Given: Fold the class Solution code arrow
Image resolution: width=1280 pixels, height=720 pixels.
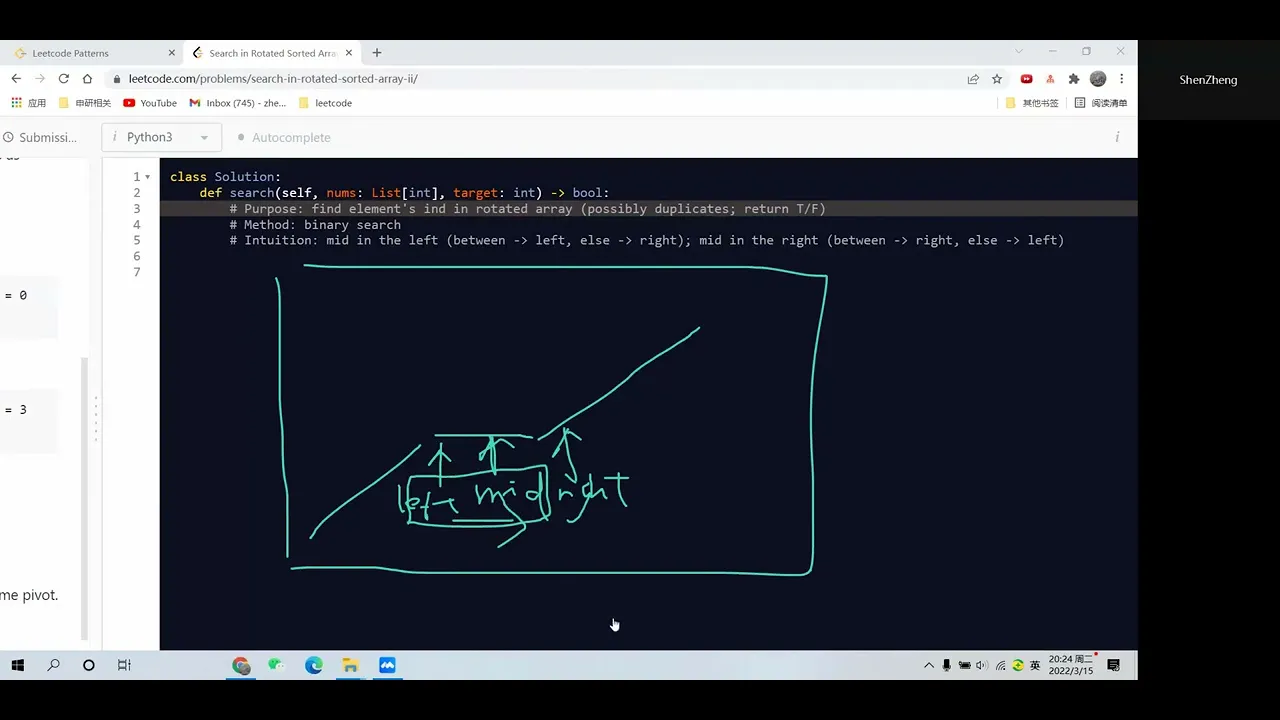Looking at the screenshot, I should pyautogui.click(x=148, y=177).
